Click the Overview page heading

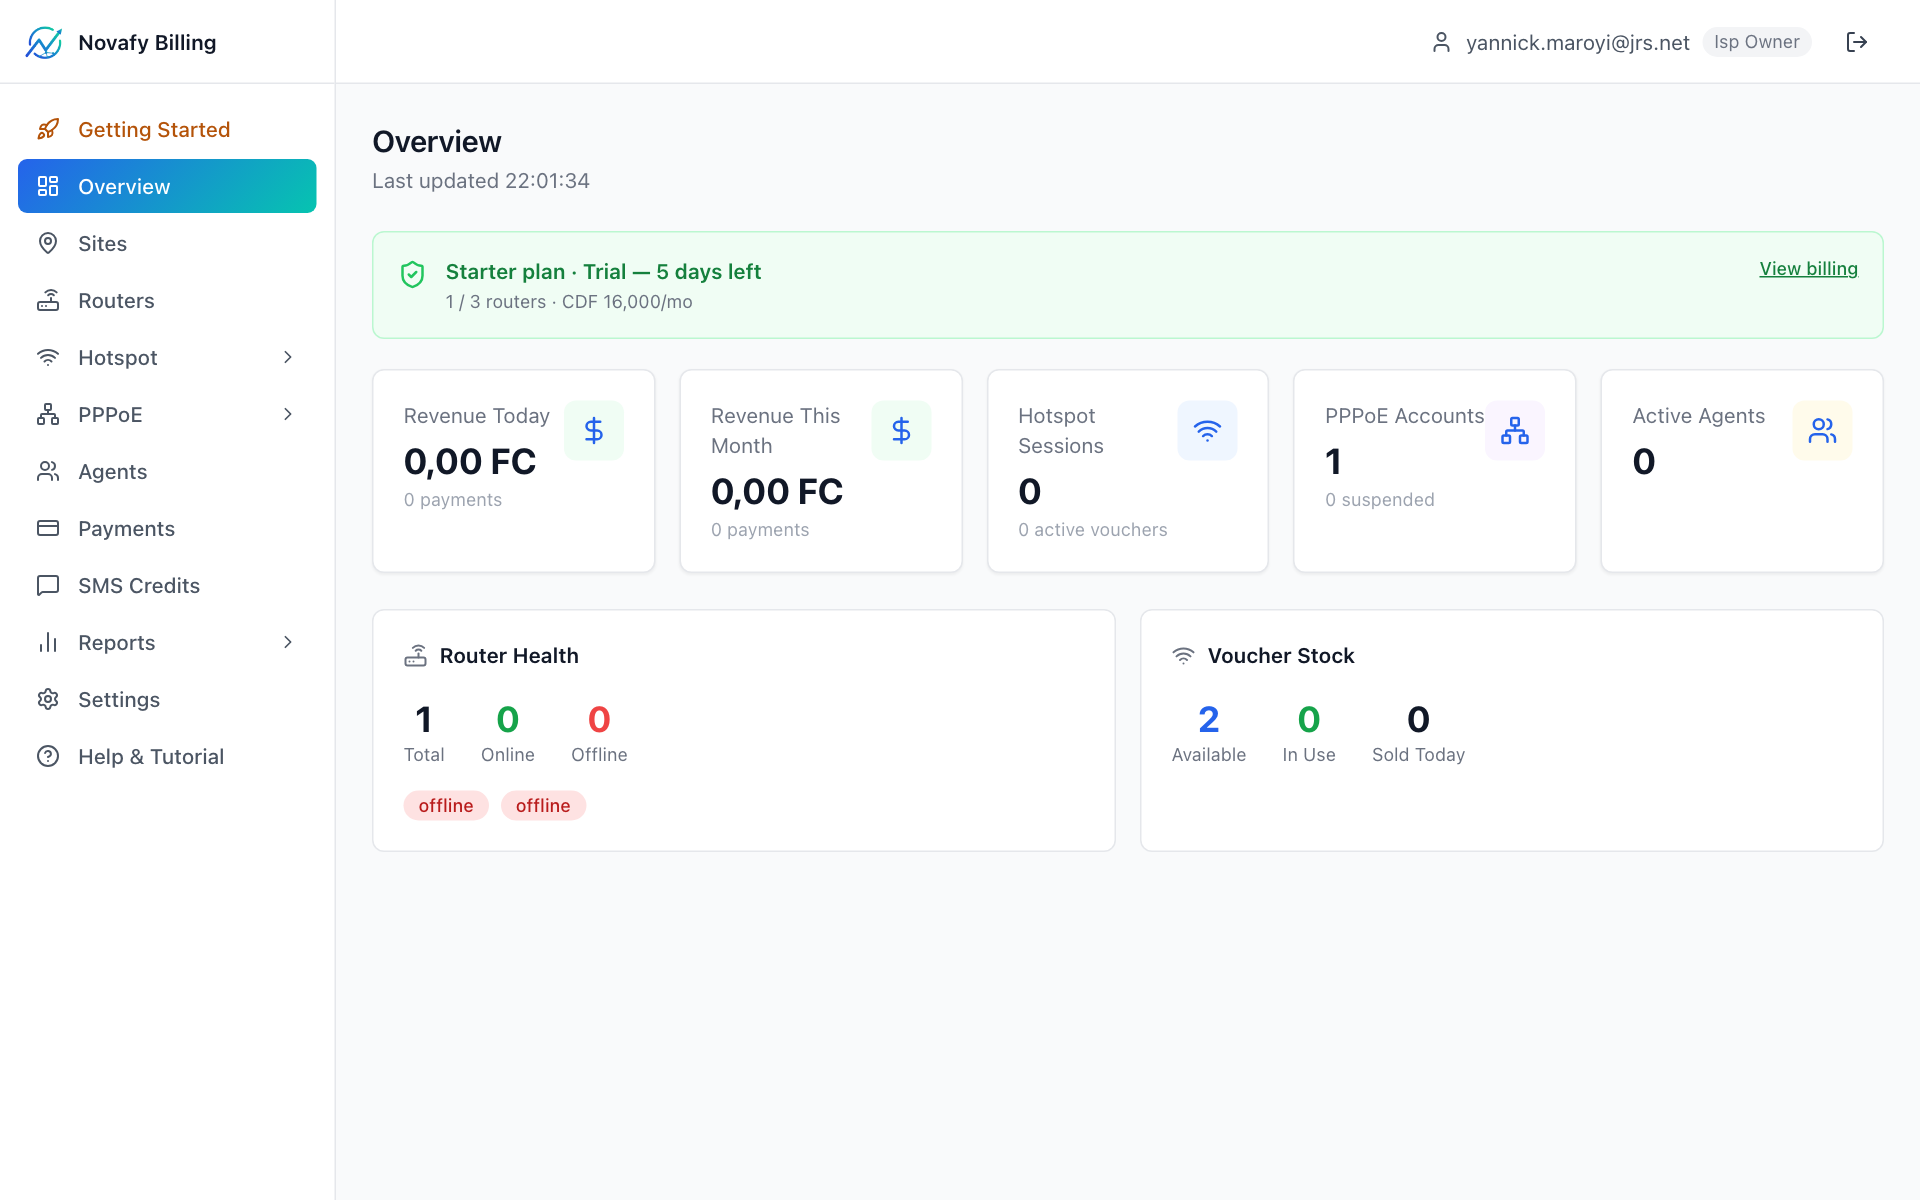tap(437, 142)
